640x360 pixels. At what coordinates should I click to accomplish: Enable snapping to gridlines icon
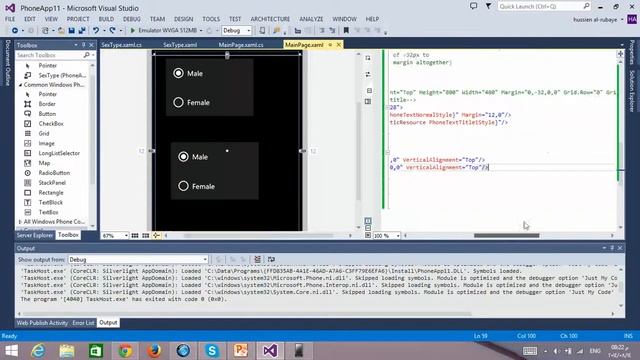pyautogui.click(x=145, y=236)
